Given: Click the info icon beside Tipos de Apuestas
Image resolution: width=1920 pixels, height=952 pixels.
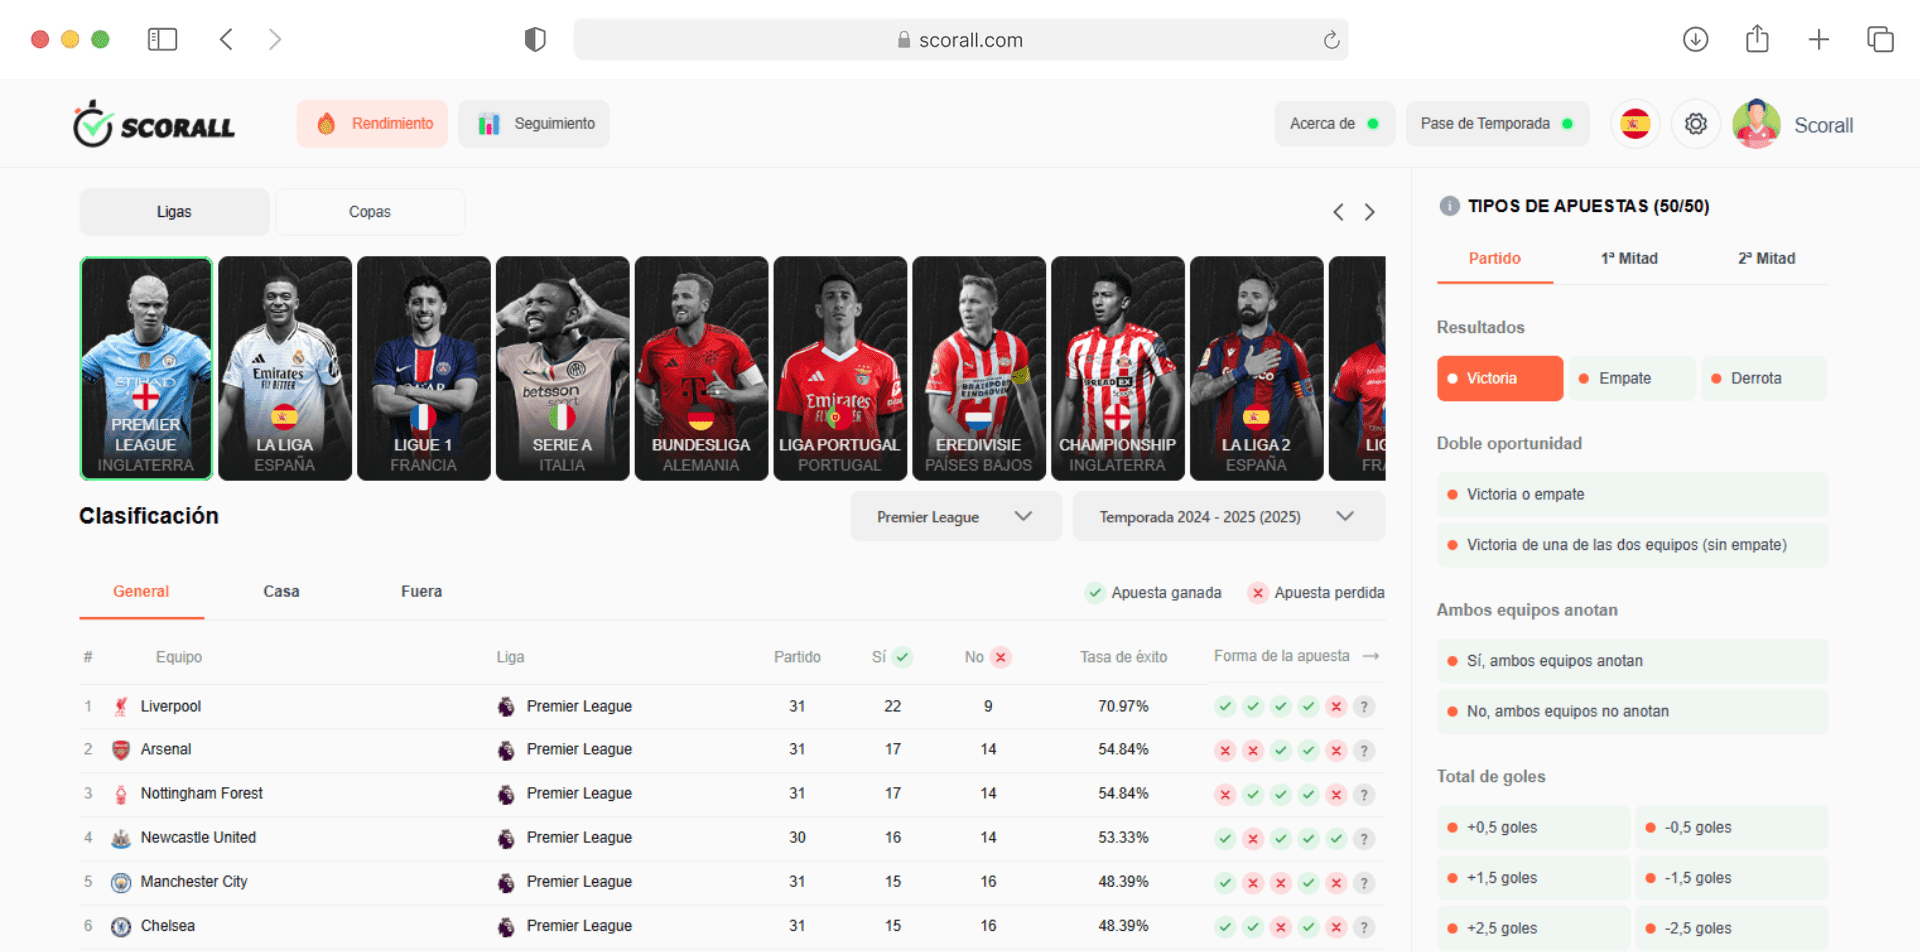Looking at the screenshot, I should pyautogui.click(x=1449, y=206).
